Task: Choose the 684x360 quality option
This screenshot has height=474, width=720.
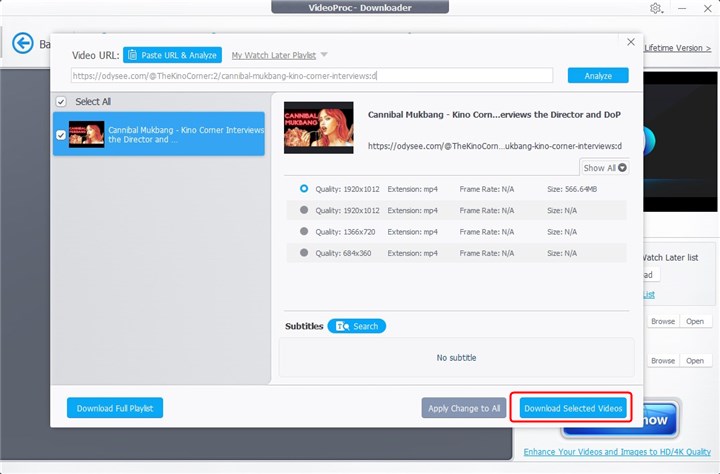Action: pos(304,253)
